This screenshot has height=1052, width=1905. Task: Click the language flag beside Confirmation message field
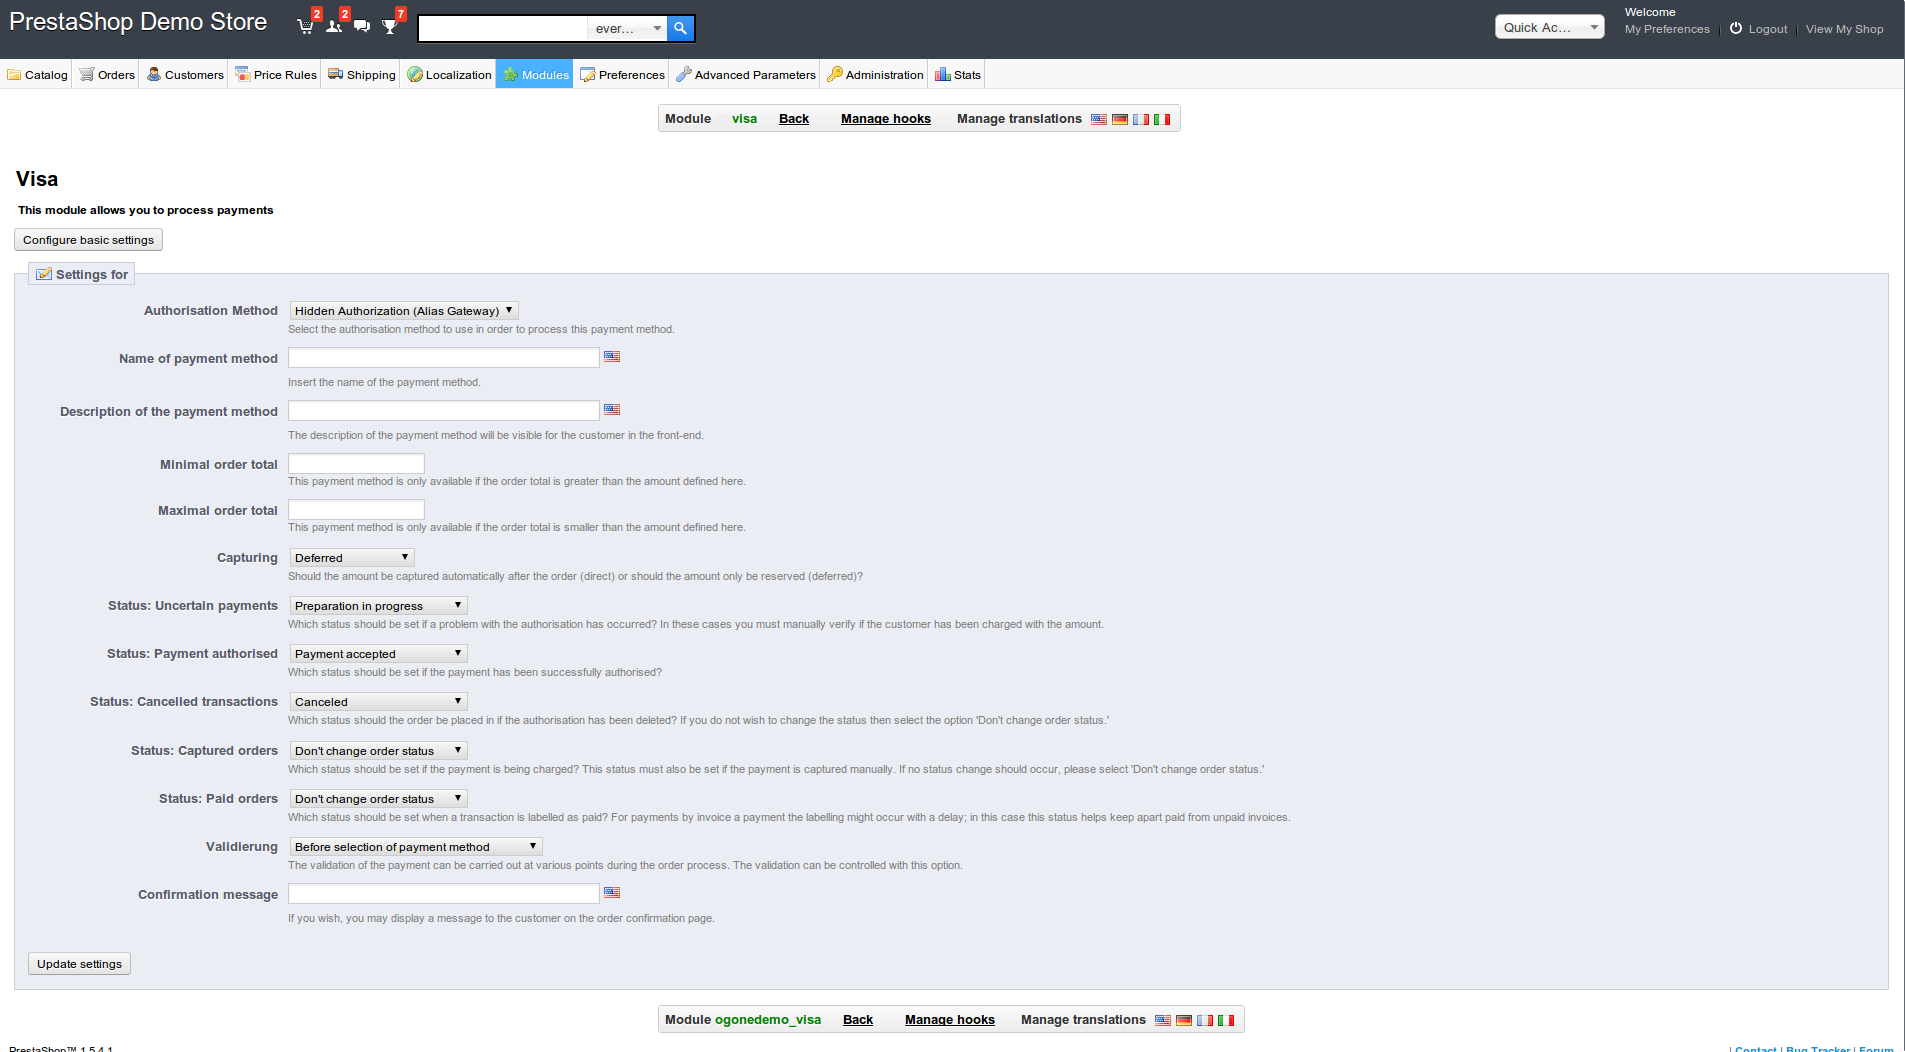coord(612,893)
